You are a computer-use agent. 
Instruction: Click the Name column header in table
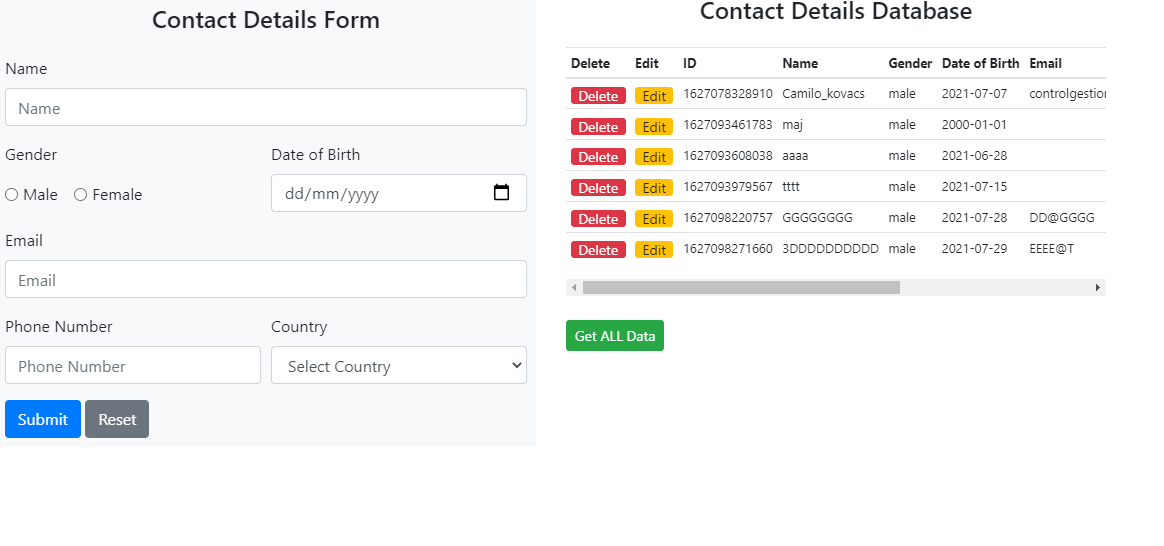click(800, 63)
